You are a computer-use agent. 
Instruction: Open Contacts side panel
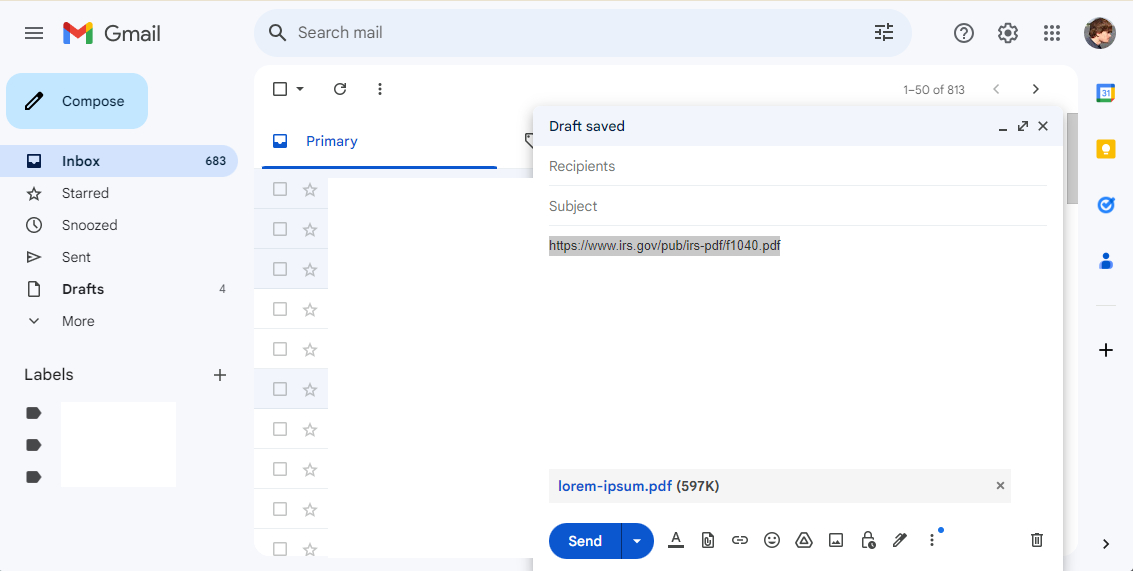(x=1106, y=261)
